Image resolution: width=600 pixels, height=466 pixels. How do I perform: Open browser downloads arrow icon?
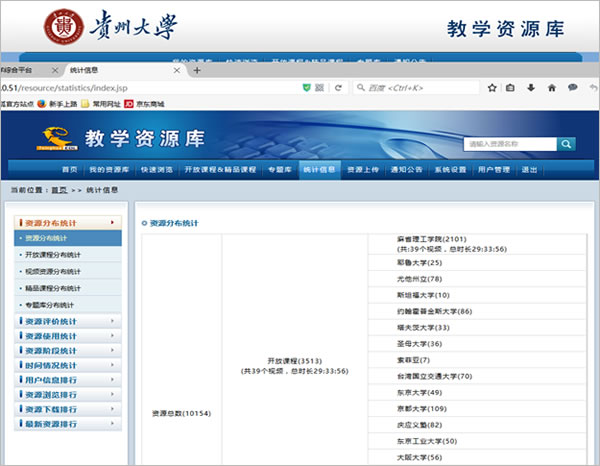(530, 87)
